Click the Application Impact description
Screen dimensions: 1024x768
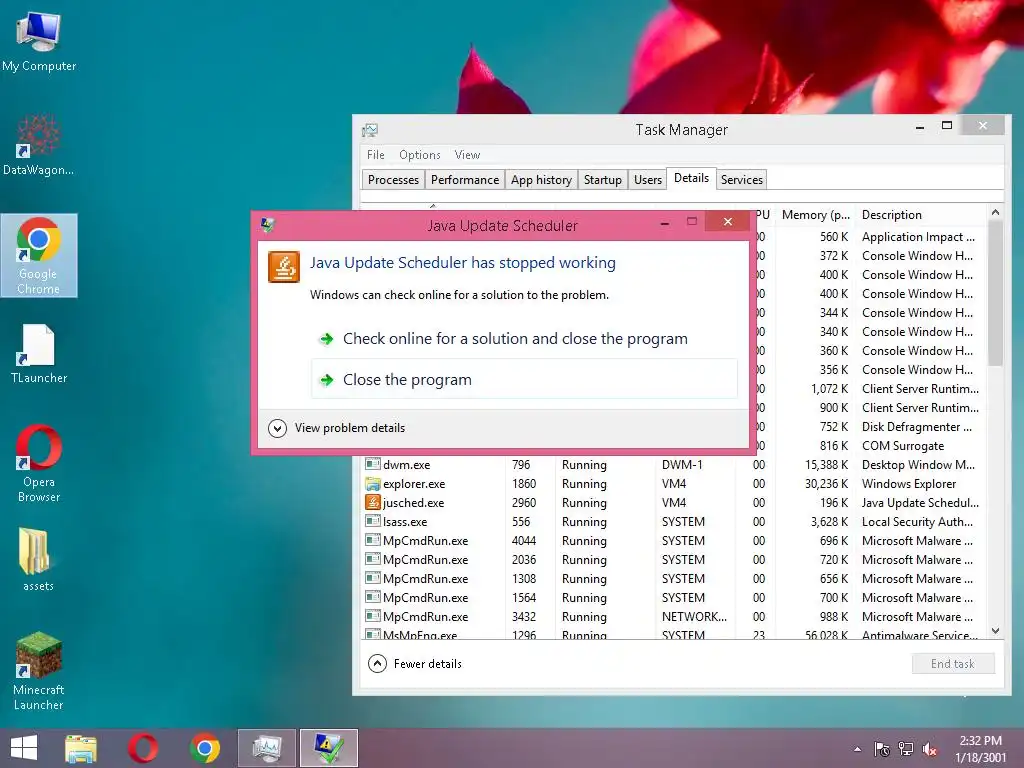[918, 236]
